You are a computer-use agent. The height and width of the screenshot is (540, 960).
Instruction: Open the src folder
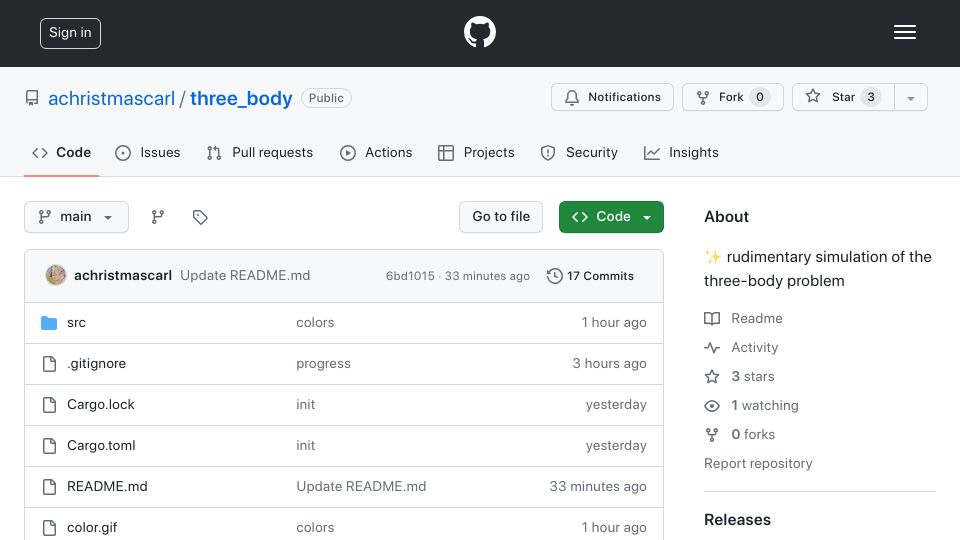[x=77, y=323]
